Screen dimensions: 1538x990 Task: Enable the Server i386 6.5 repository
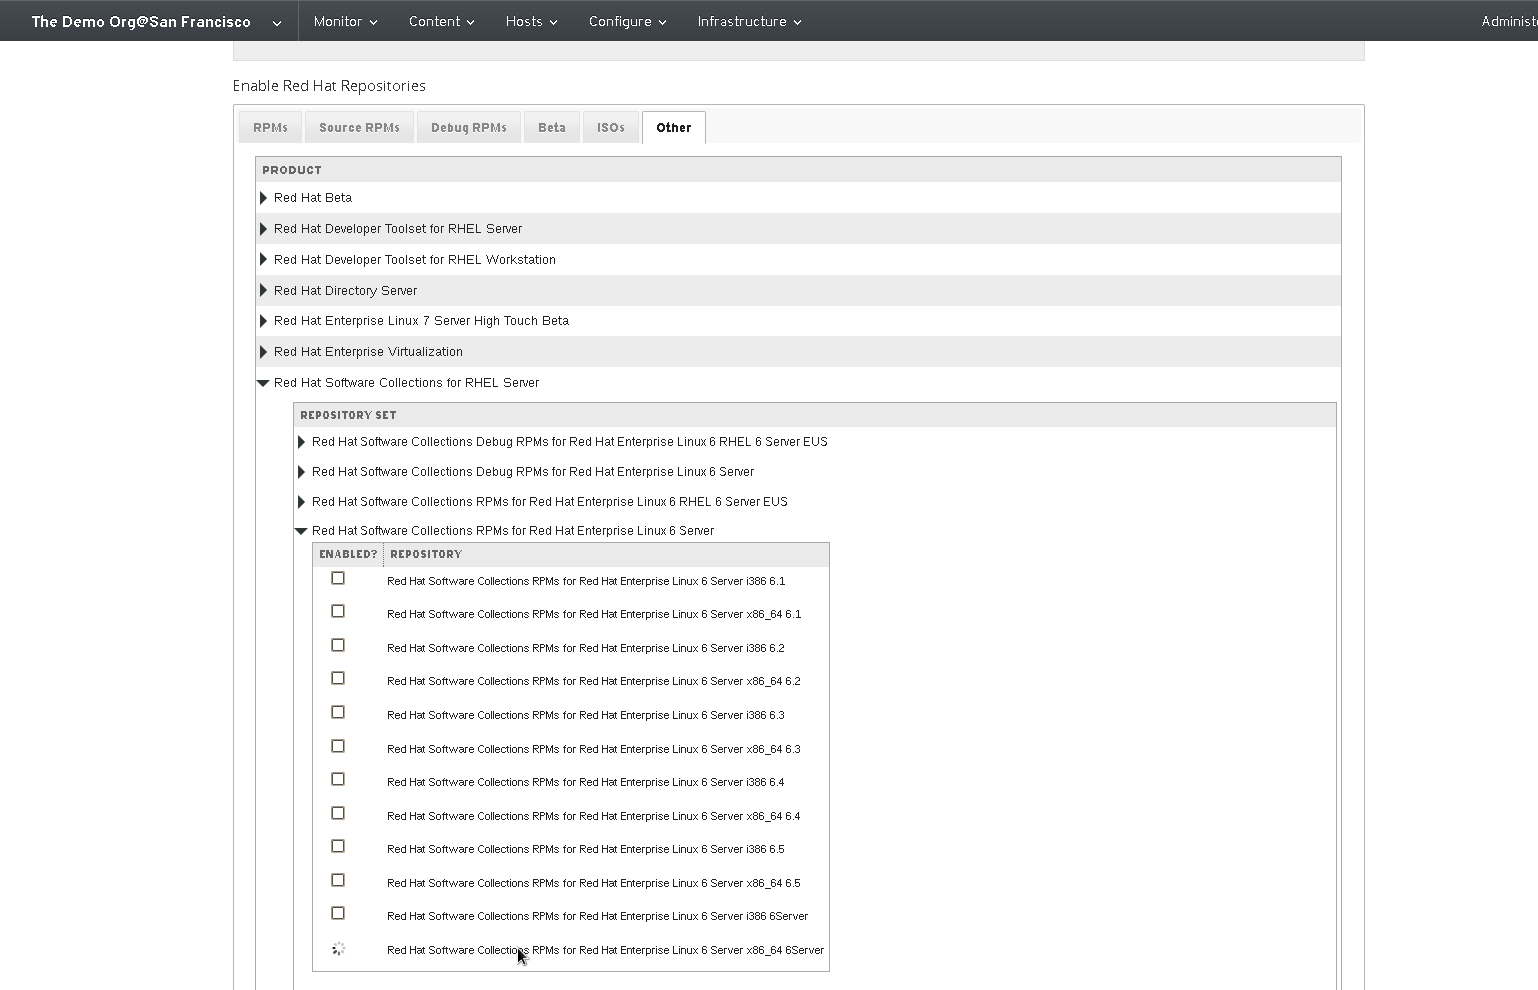point(338,846)
